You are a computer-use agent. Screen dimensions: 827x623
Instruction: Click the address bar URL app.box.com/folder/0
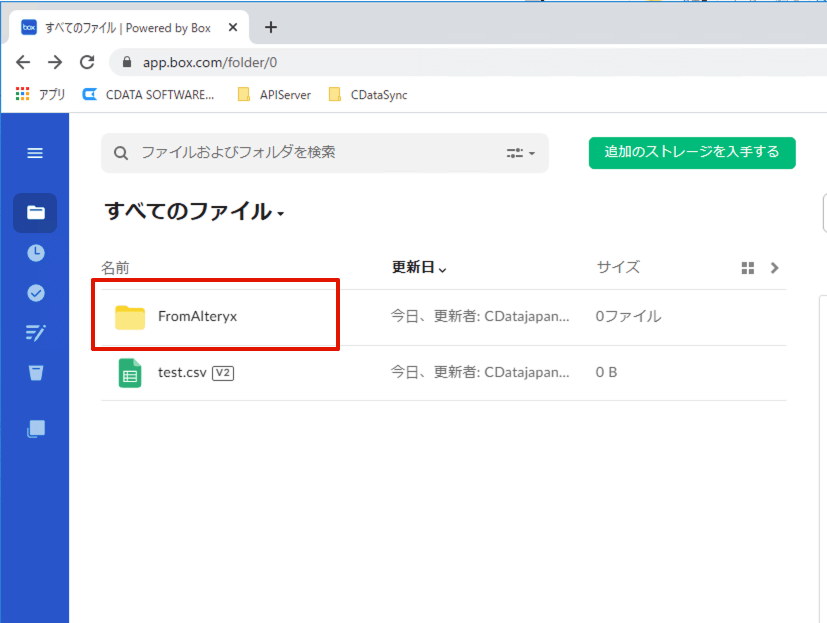coord(210,62)
